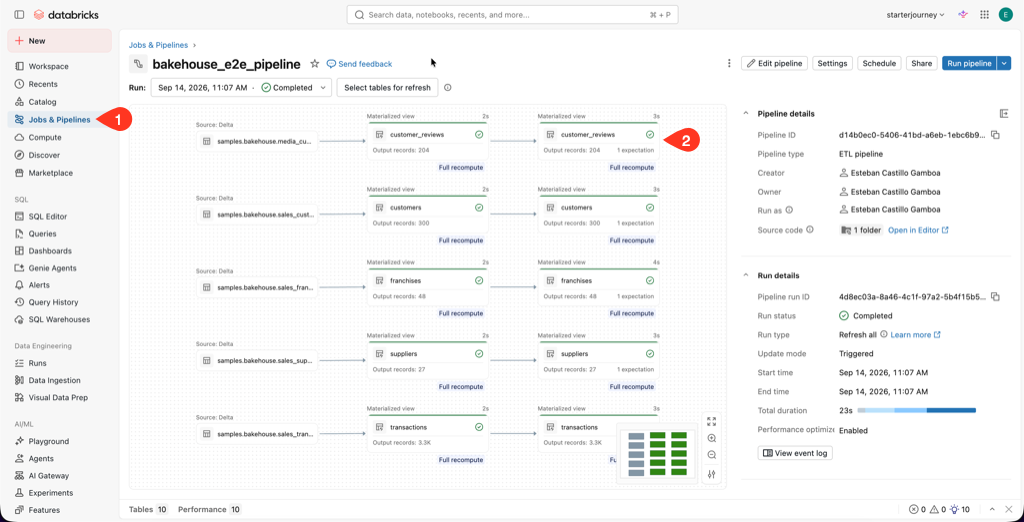Screen dimensions: 1024x522
Task: Open the user avatar E menu
Action: 1005,14
